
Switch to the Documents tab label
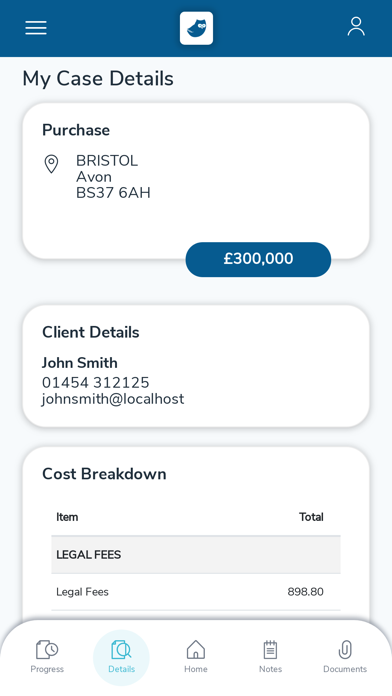345,669
